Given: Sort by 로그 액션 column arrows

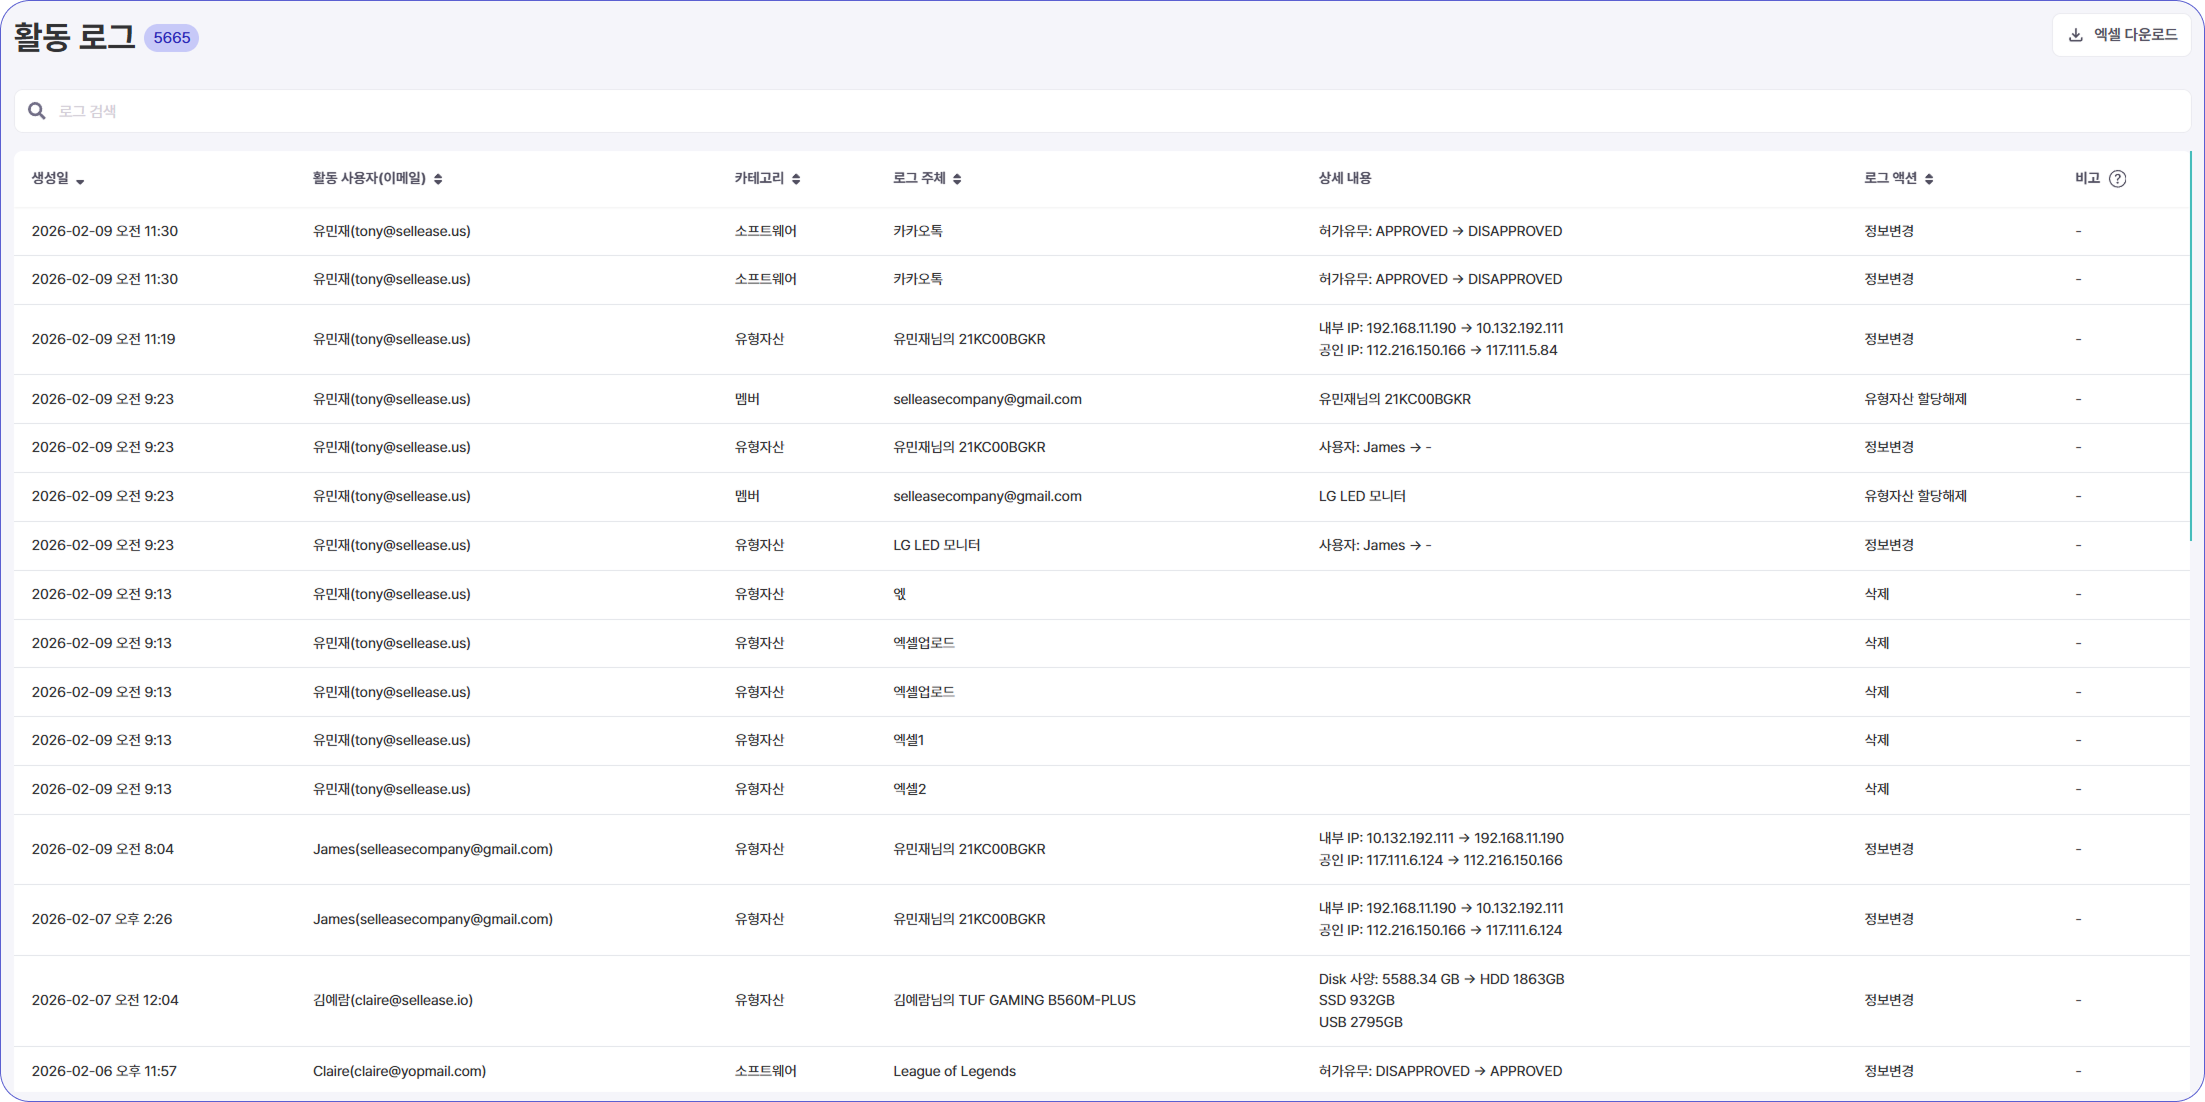Looking at the screenshot, I should [x=1929, y=179].
